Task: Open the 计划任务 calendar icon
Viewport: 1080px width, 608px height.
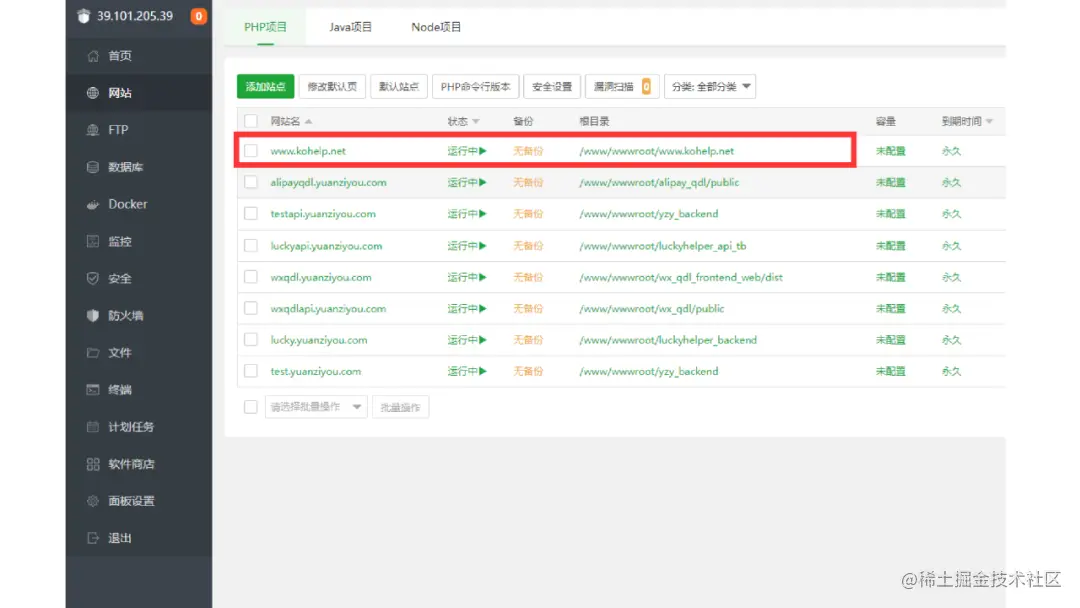Action: pos(93,427)
